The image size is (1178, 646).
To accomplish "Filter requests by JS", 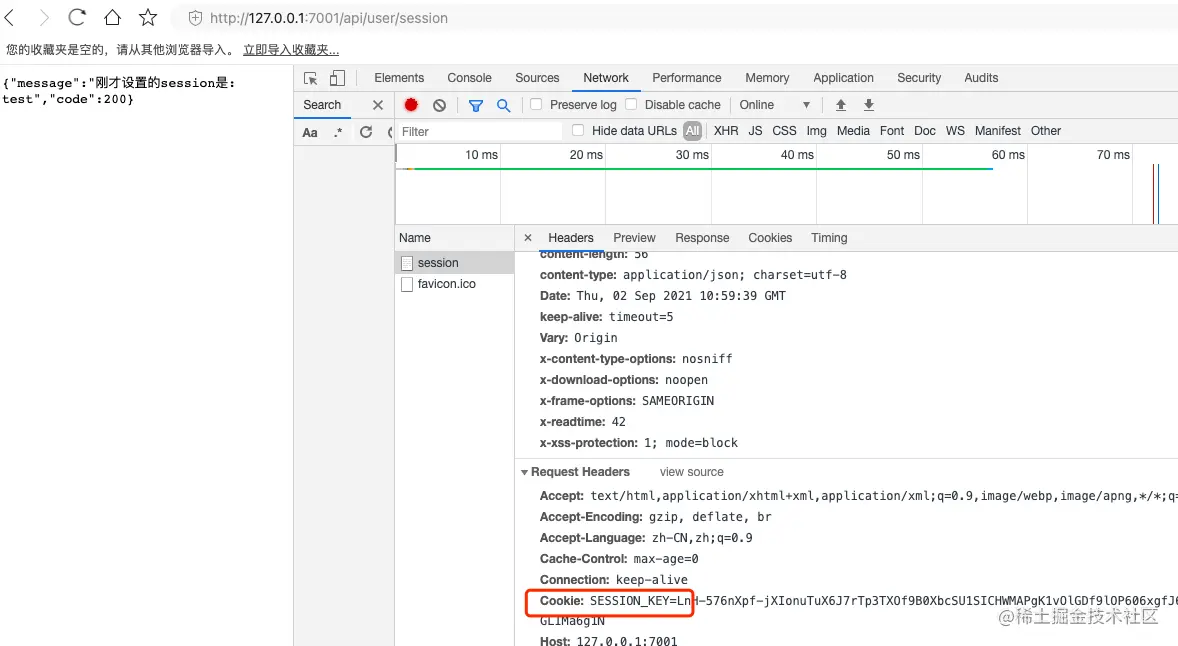I will [755, 131].
